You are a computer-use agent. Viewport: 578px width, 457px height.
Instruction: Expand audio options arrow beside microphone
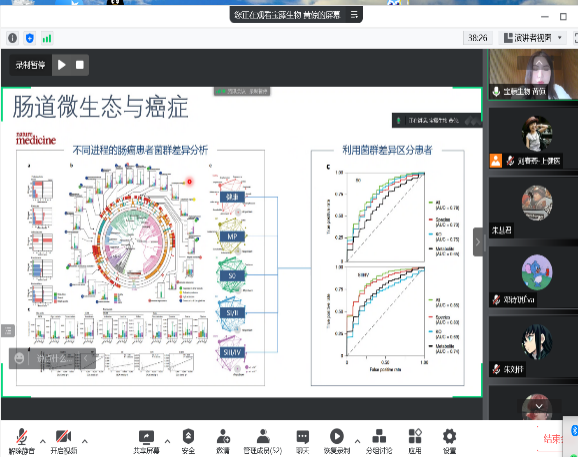coord(43,441)
